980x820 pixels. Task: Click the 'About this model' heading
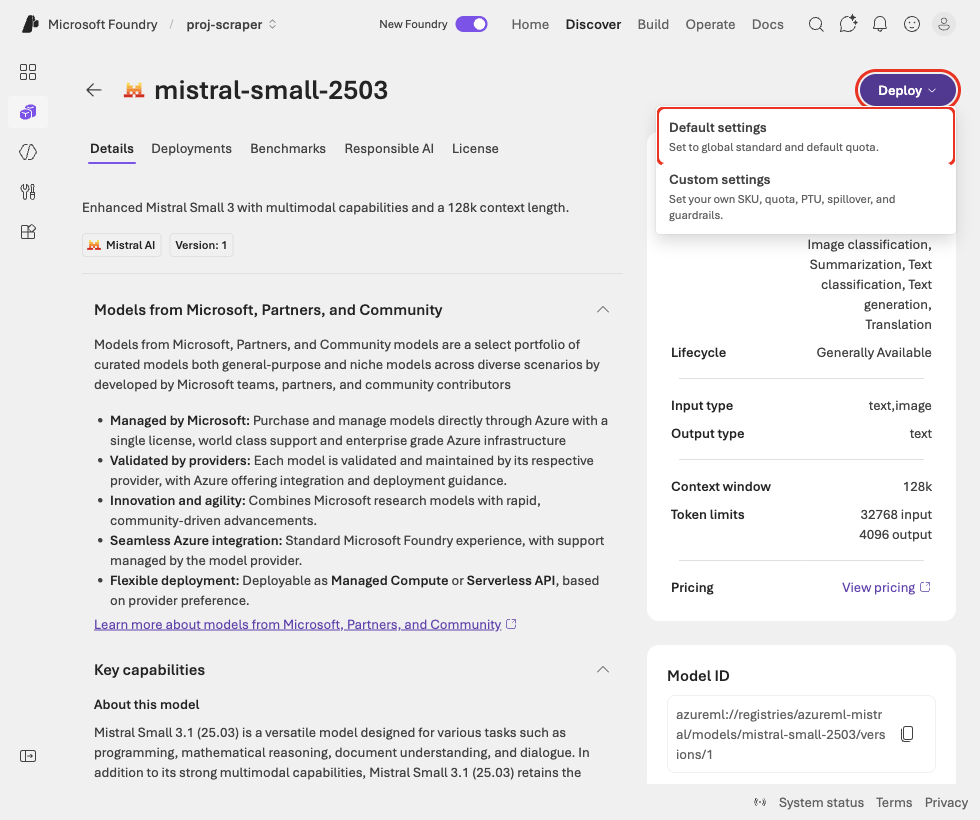click(x=147, y=704)
